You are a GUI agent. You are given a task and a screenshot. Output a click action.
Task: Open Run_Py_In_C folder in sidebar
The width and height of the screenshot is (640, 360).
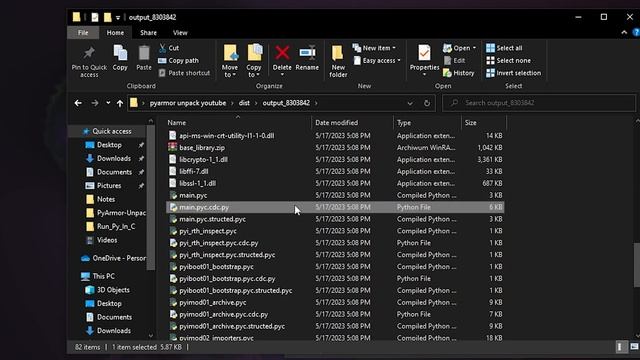[116, 227]
